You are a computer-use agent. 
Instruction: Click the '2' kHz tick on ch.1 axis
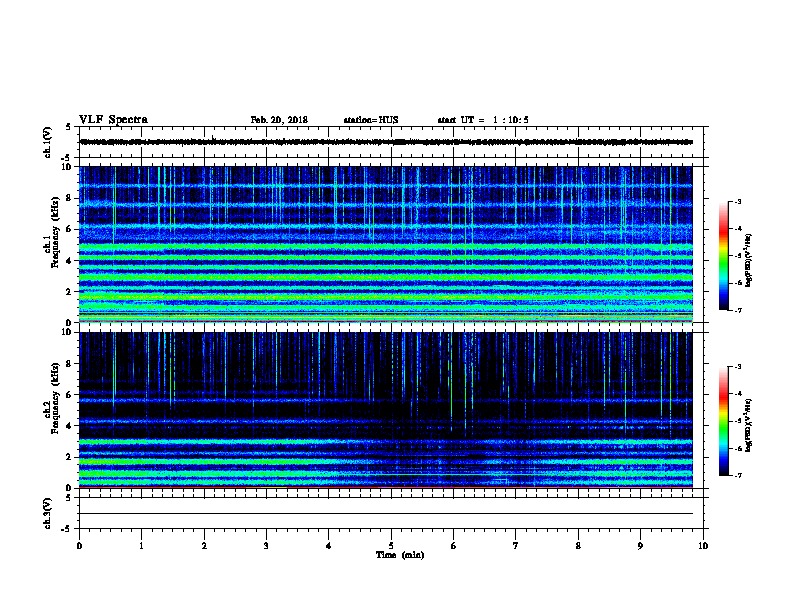tap(69, 292)
